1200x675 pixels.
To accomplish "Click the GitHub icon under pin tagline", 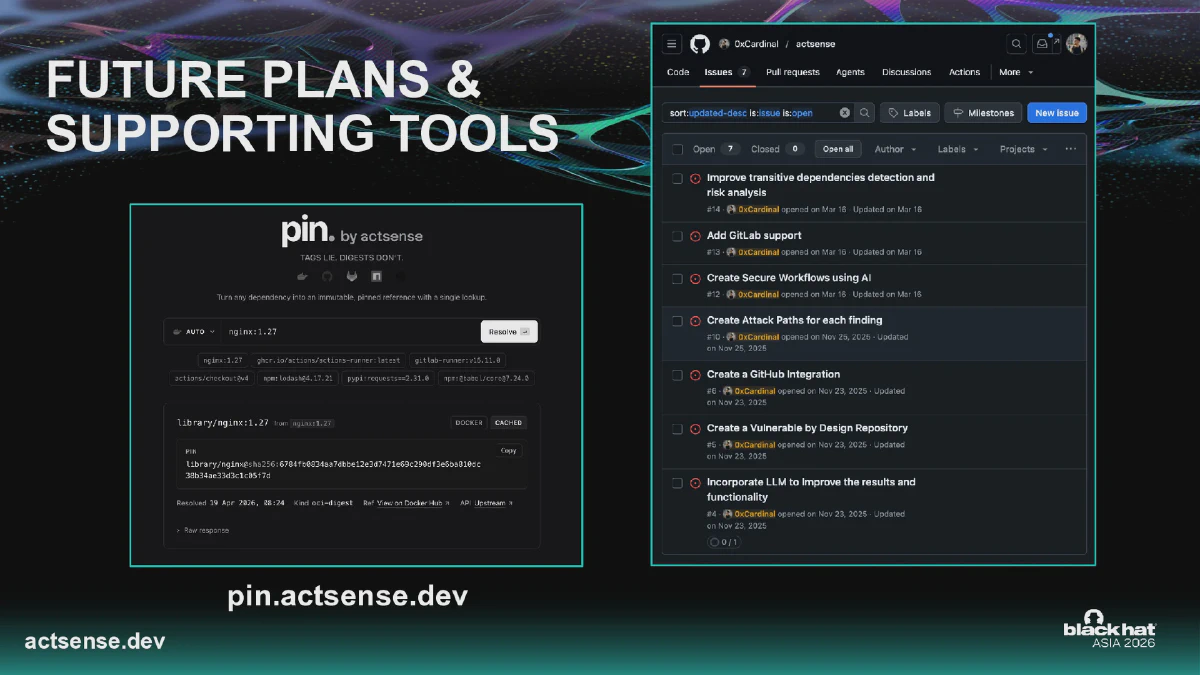I will 326,276.
